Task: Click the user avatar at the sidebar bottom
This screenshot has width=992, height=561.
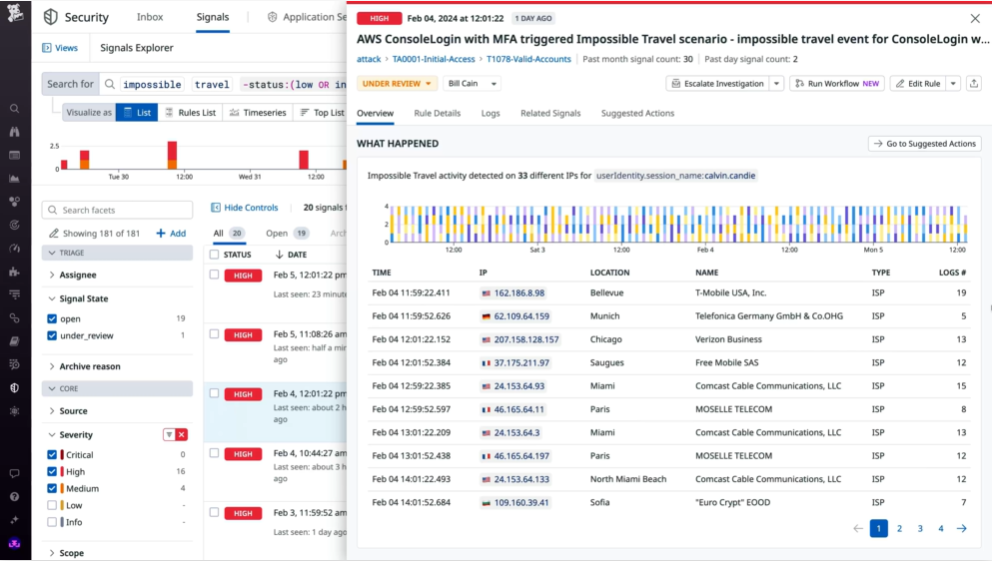Action: (x=15, y=543)
